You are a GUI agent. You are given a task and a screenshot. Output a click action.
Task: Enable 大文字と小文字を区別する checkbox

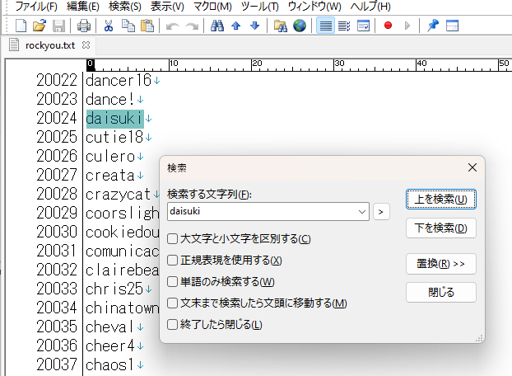172,239
